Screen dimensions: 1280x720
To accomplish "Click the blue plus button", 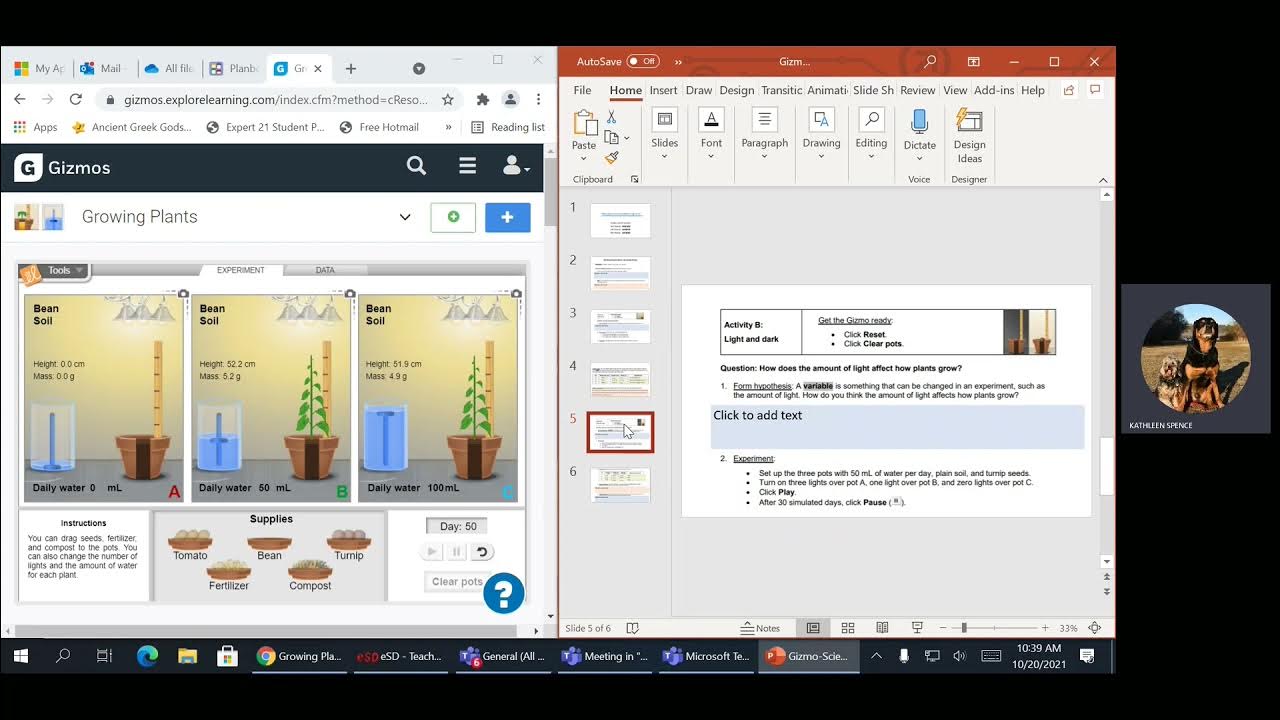I will click(508, 217).
